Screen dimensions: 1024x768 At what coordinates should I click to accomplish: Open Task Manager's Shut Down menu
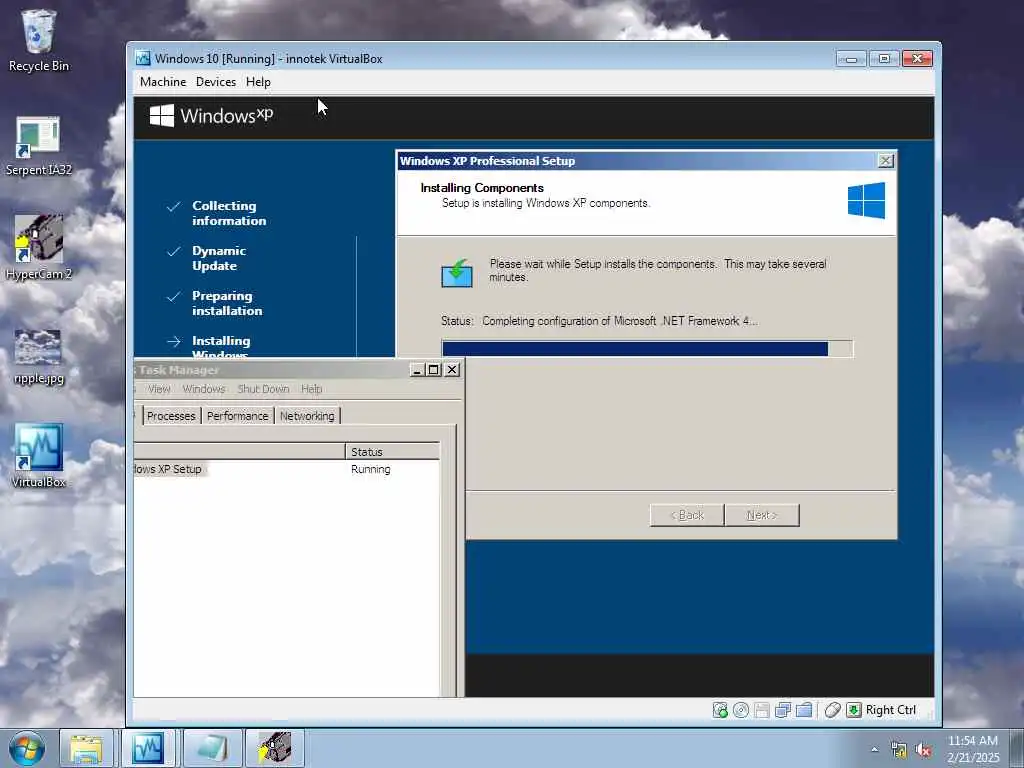click(x=263, y=389)
